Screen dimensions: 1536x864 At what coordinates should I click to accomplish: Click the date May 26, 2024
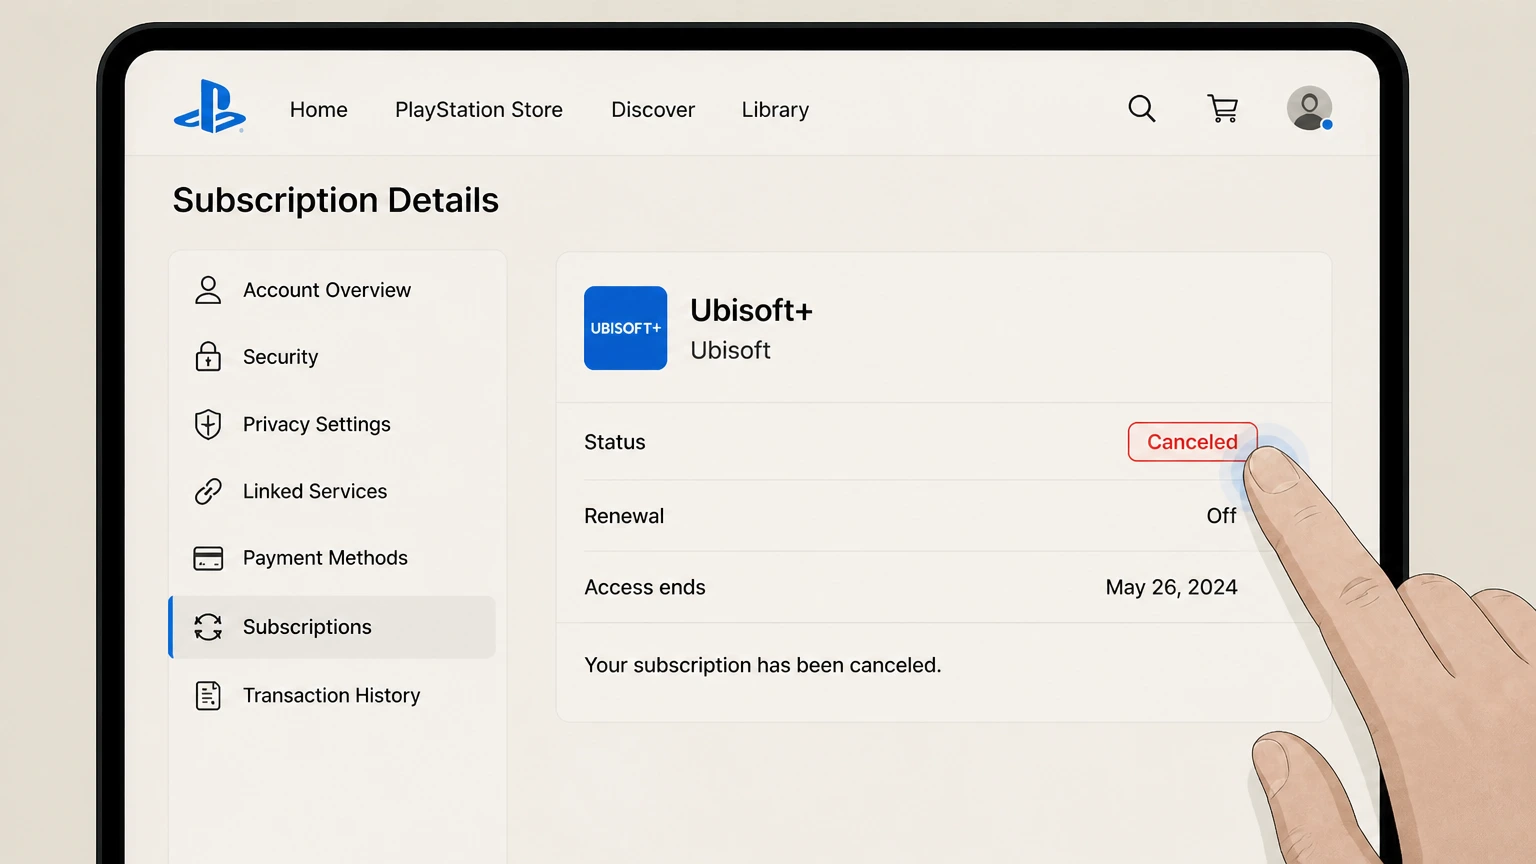click(x=1171, y=587)
